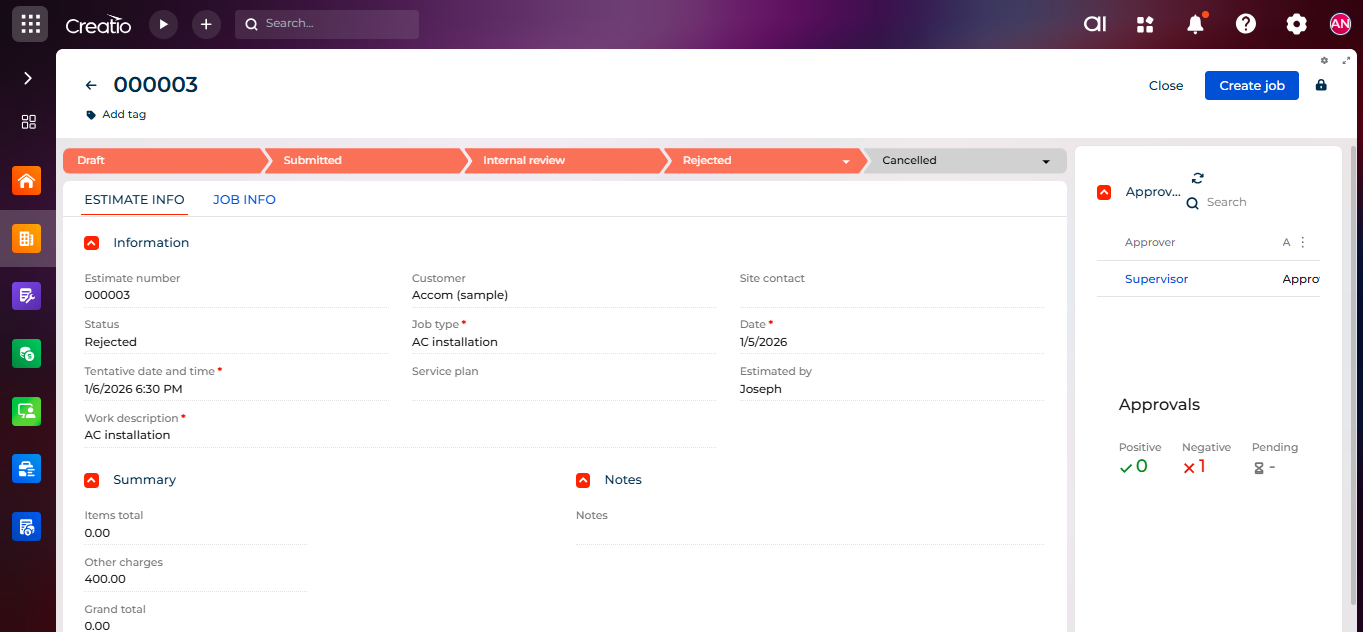Open the Supervisor approver link
This screenshot has width=1363, height=632.
[1156, 279]
